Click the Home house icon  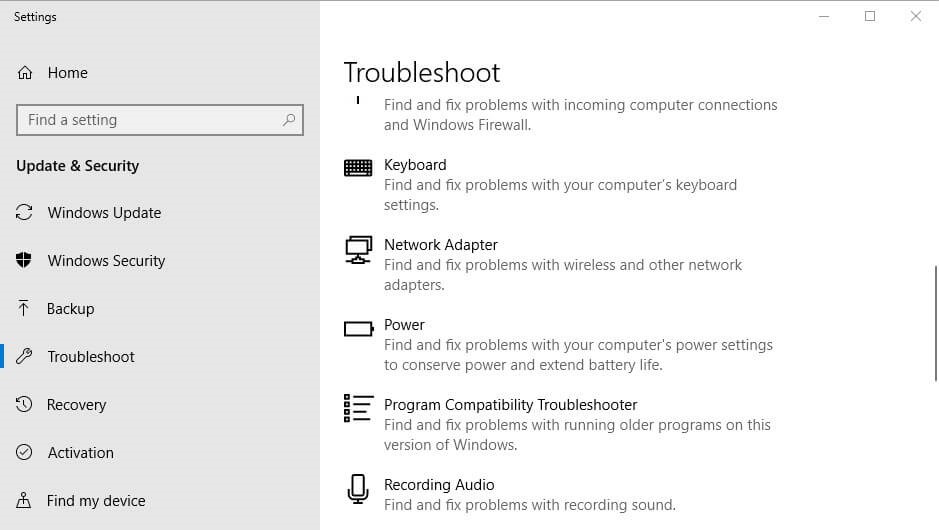click(x=25, y=72)
